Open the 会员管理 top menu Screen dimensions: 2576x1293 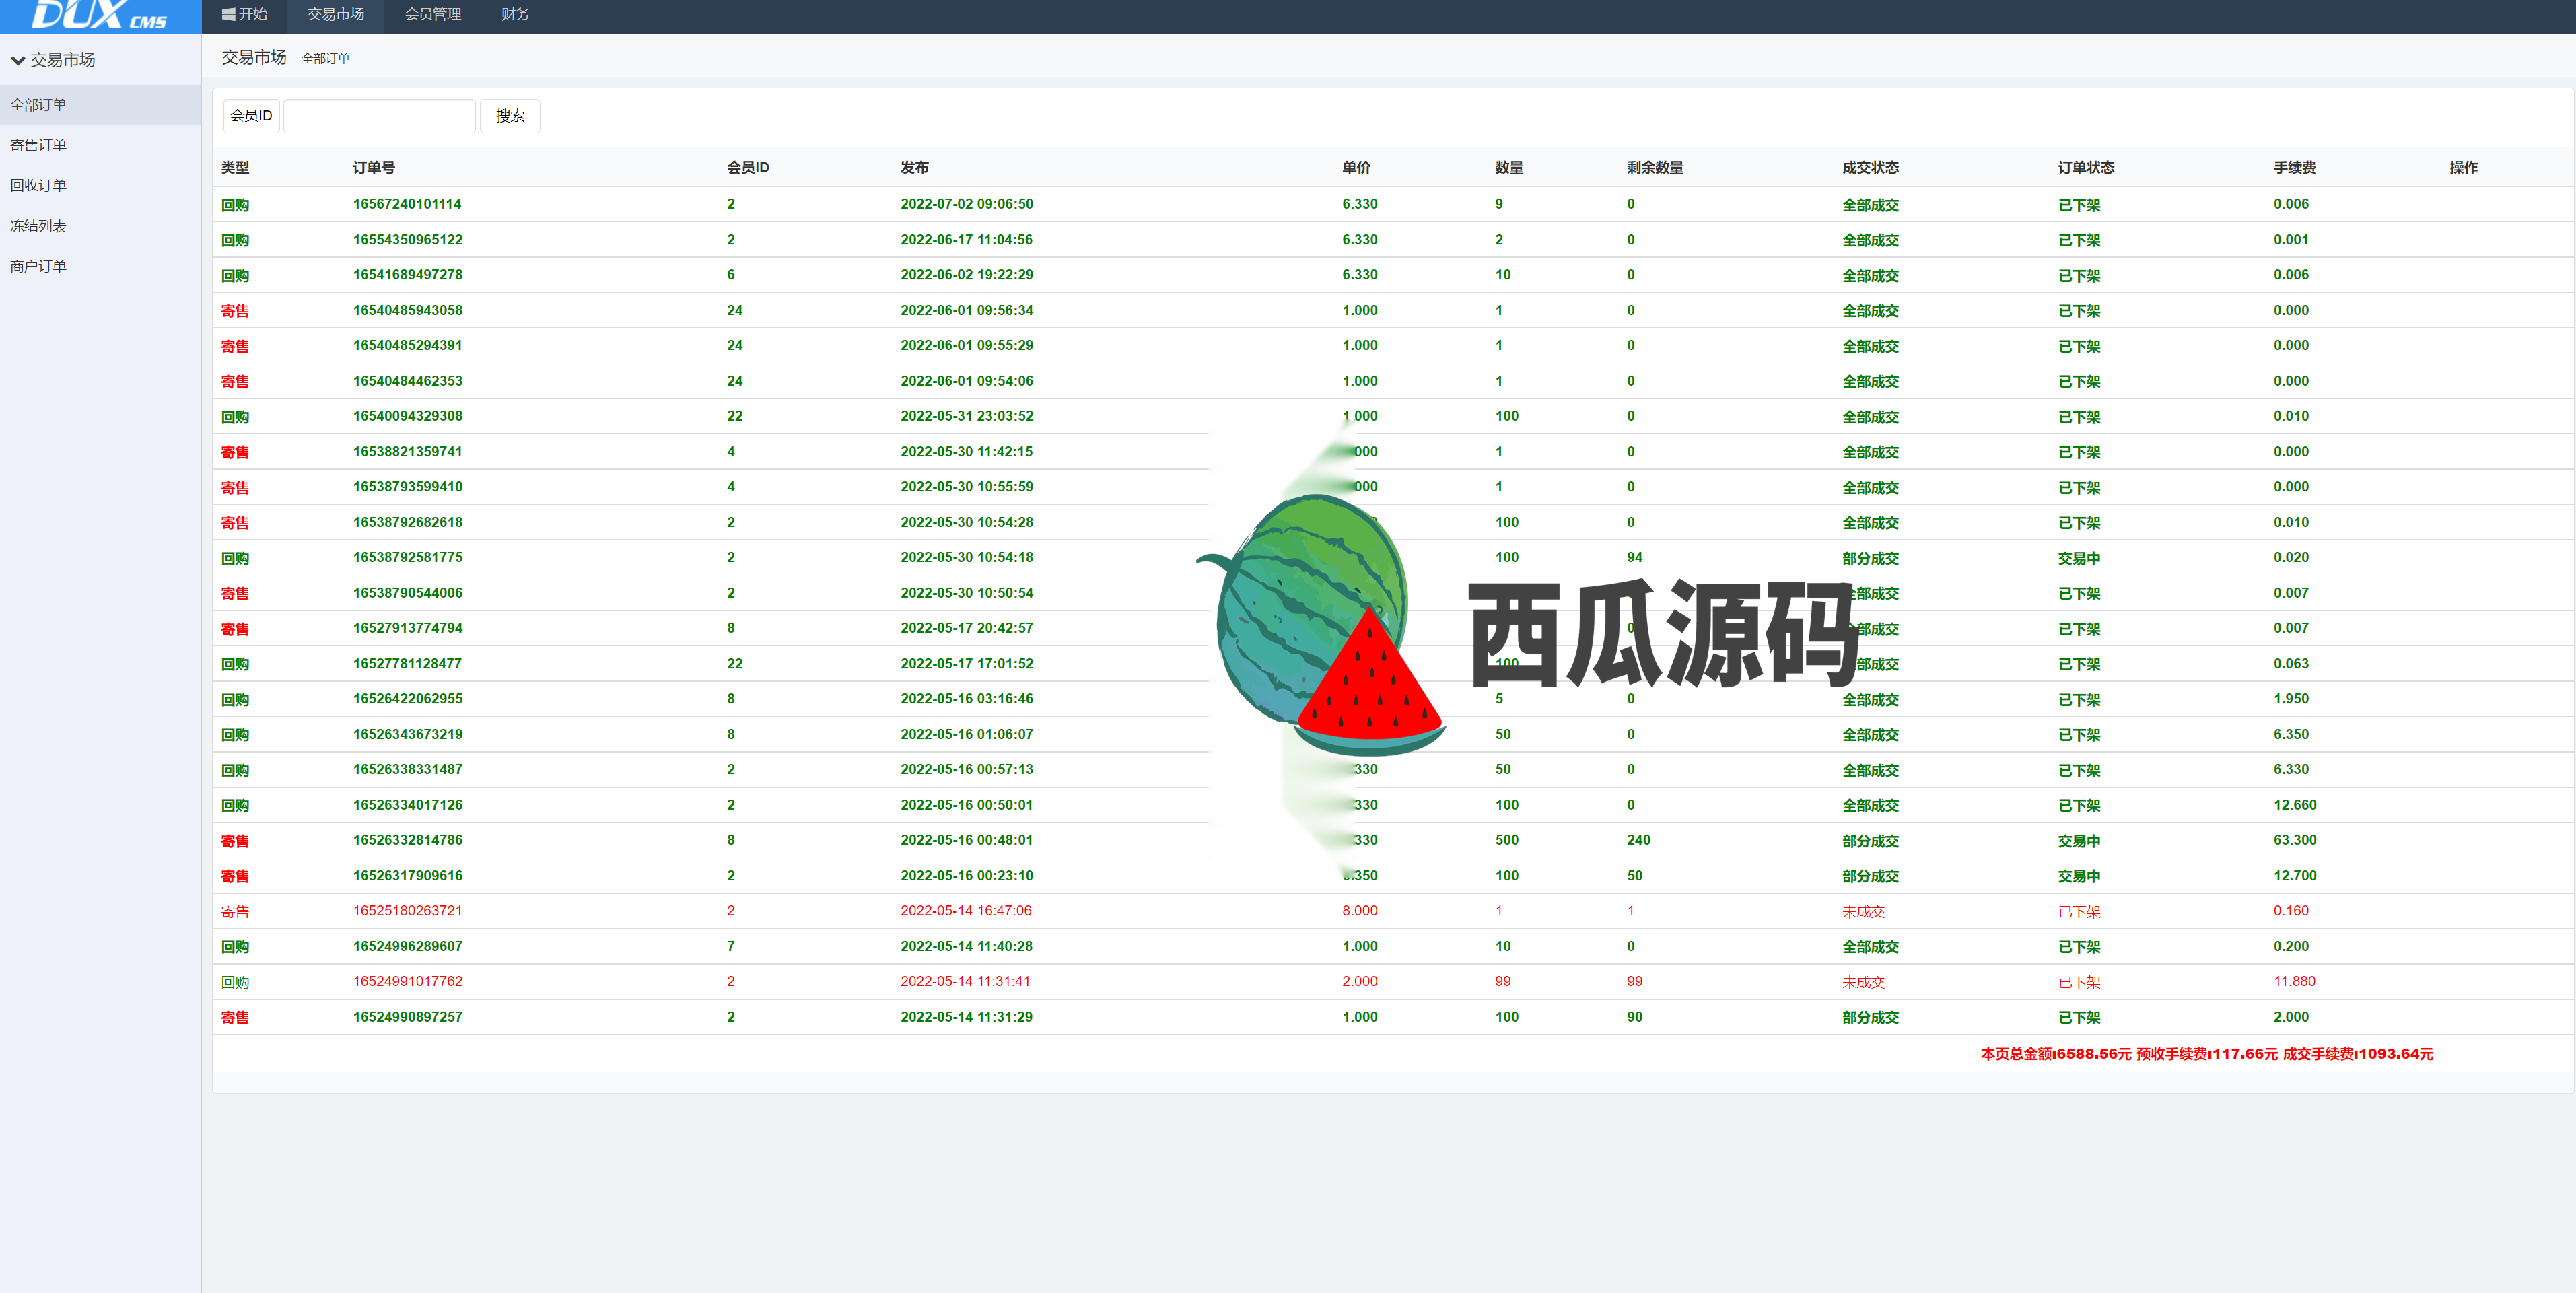(x=433, y=14)
